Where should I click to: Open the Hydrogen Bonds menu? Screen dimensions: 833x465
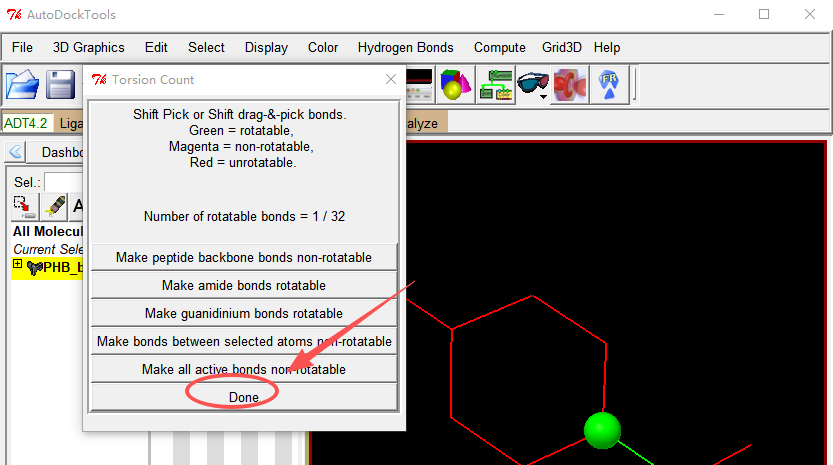405,47
